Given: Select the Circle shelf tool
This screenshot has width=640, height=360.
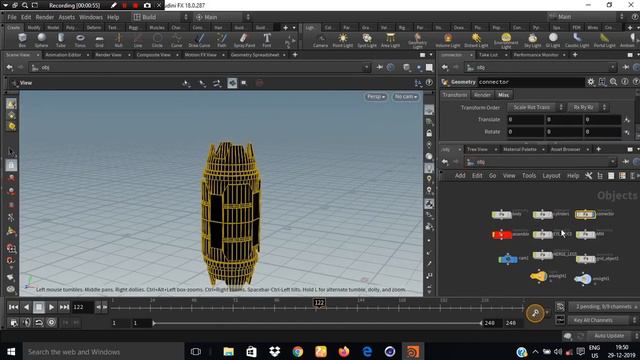Looking at the screenshot, I should (x=157, y=40).
